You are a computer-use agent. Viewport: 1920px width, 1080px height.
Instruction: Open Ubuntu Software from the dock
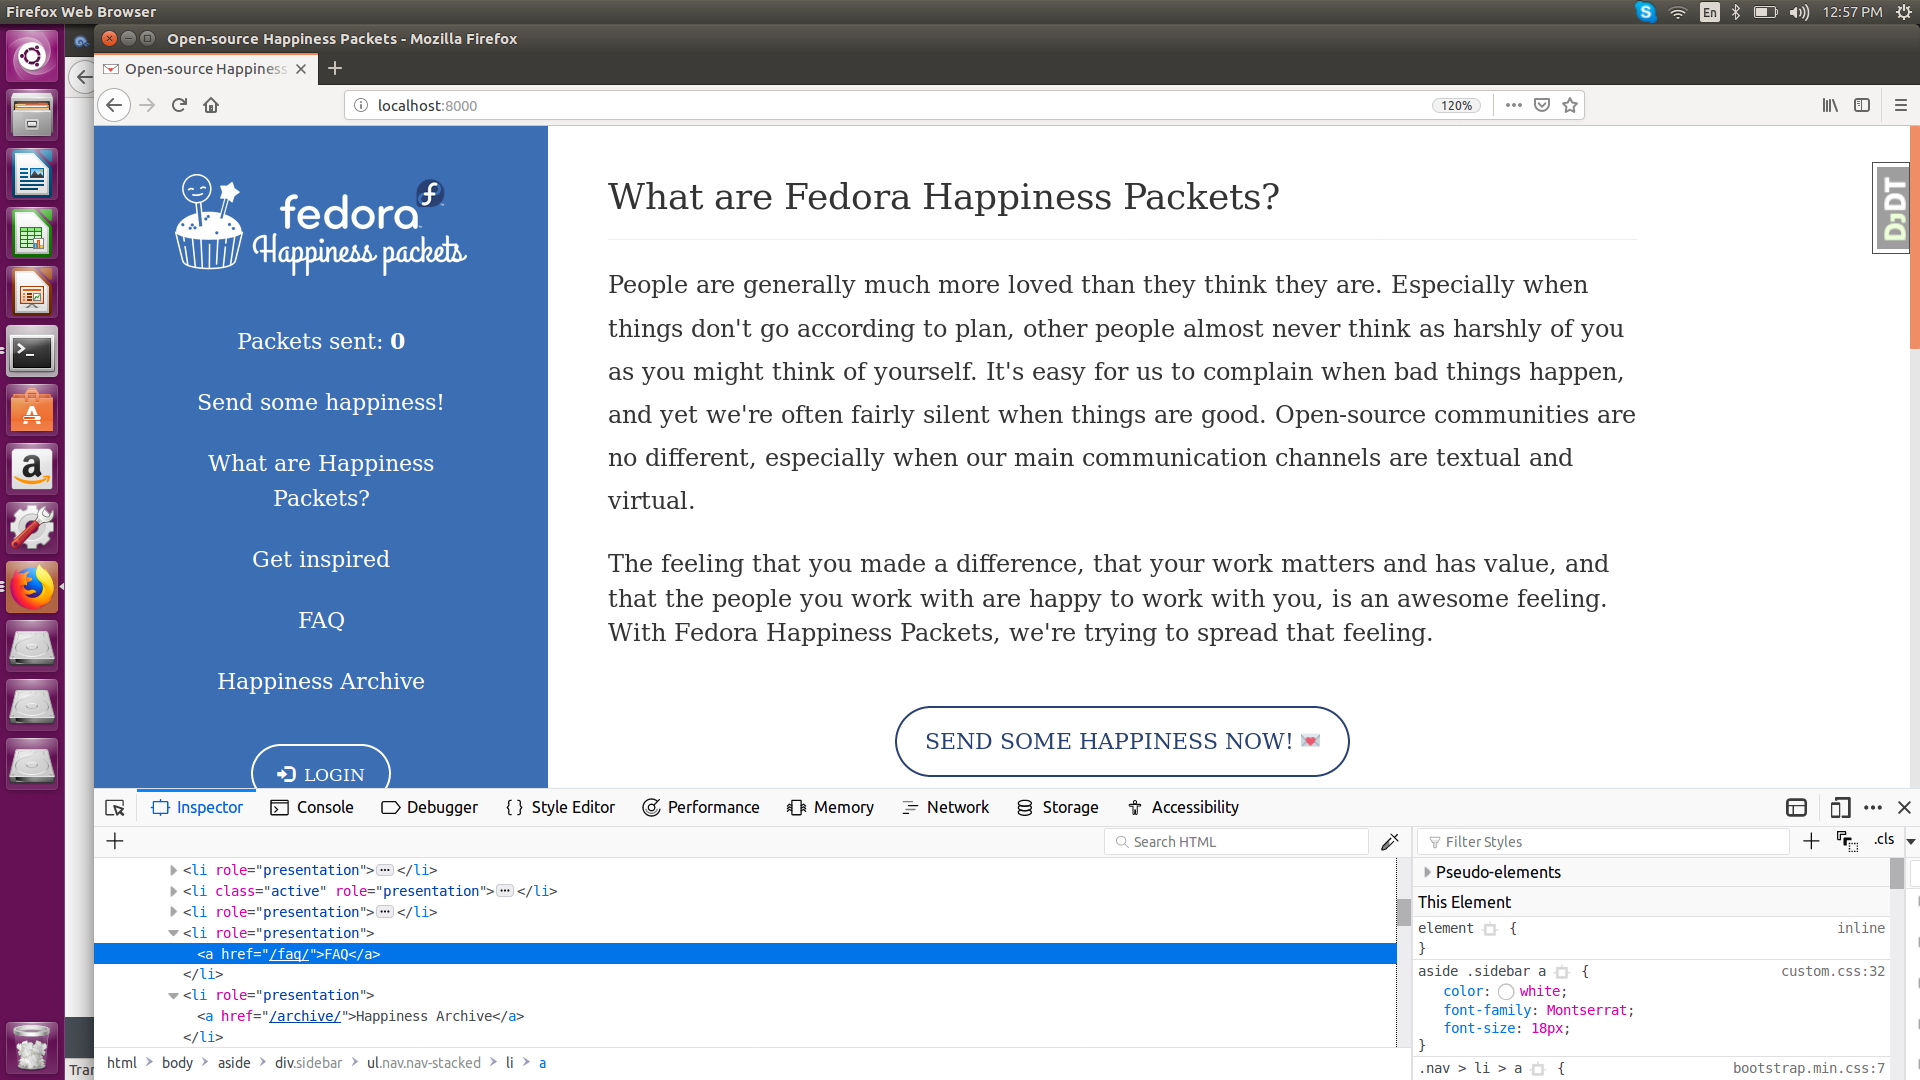32,411
